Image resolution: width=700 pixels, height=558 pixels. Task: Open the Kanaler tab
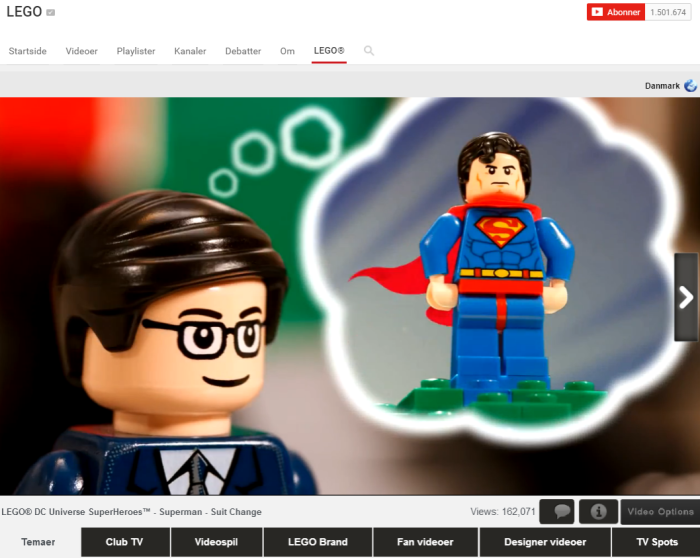(190, 51)
